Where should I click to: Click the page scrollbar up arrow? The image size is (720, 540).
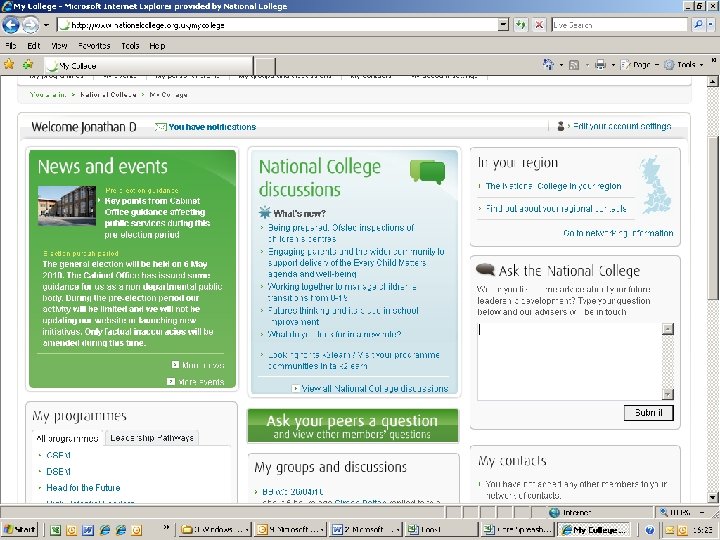click(713, 81)
